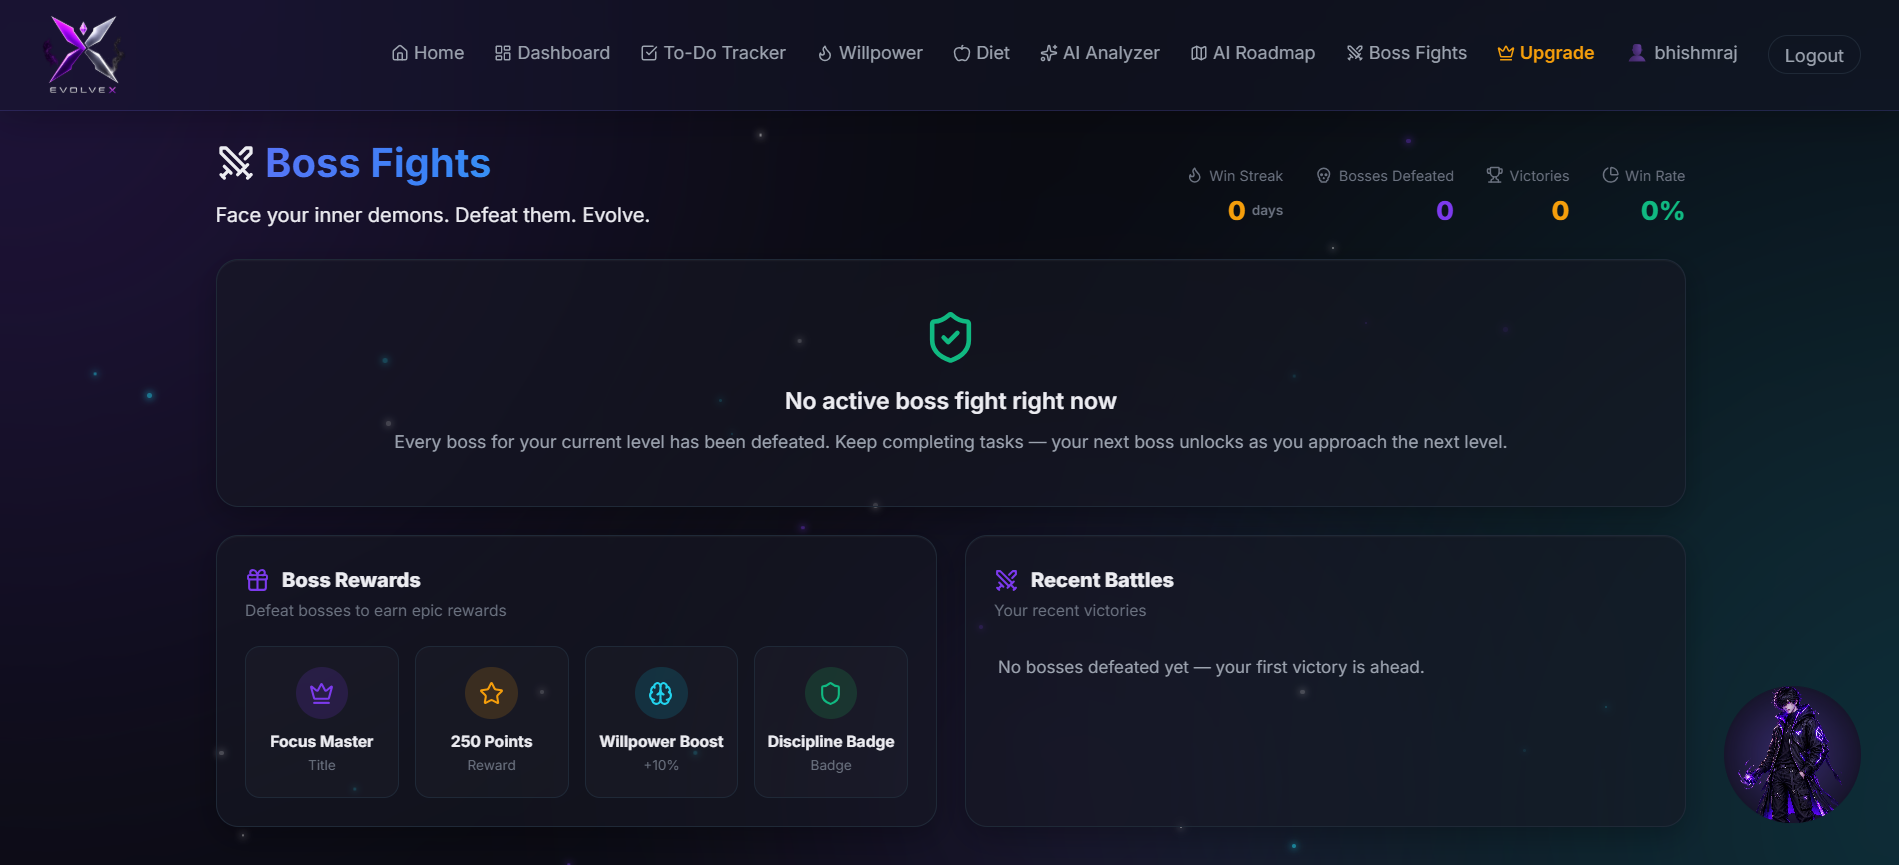This screenshot has height=865, width=1899.
Task: Click the green shield checkmark icon
Action: pyautogui.click(x=950, y=337)
